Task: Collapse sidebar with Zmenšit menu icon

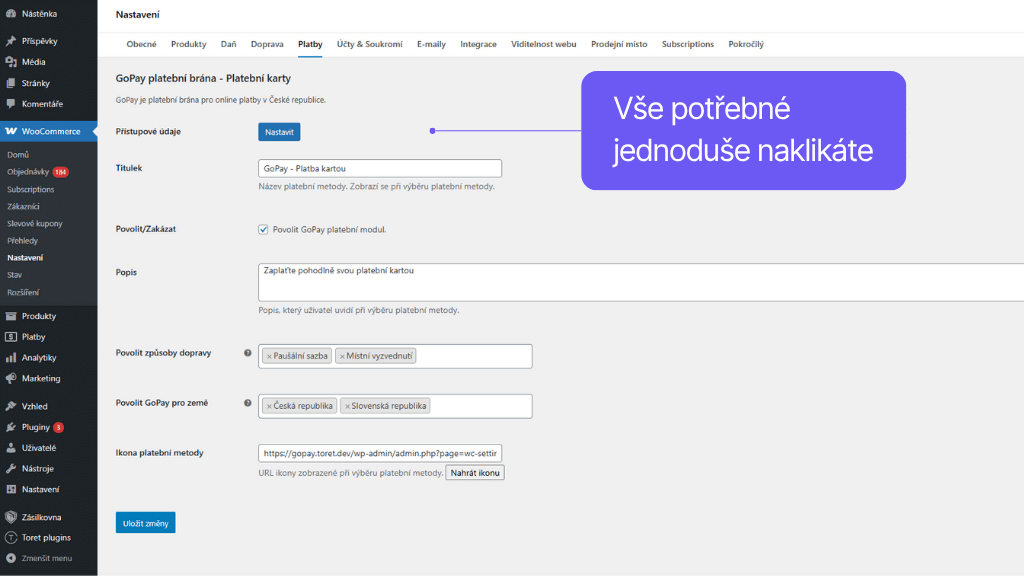Action: click(x=11, y=558)
